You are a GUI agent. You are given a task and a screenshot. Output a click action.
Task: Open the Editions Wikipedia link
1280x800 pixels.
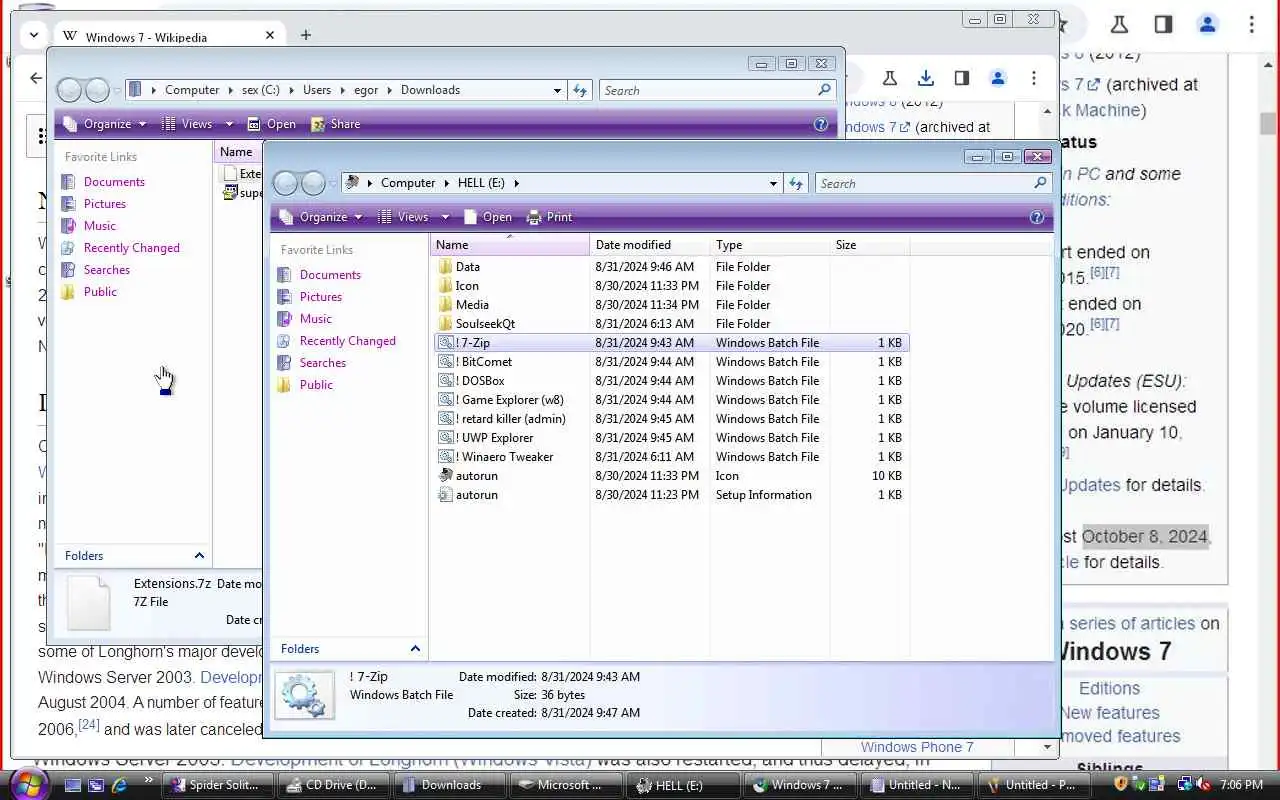(1109, 689)
